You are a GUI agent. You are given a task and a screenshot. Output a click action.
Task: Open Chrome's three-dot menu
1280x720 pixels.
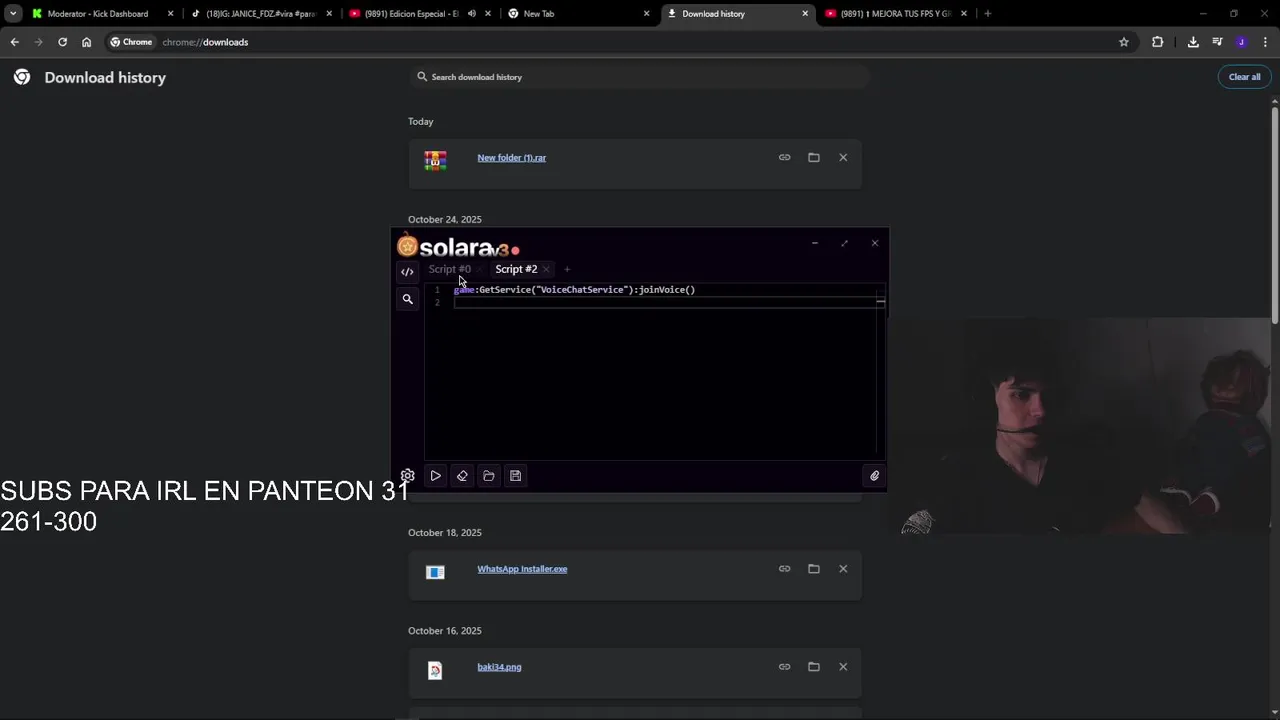tap(1265, 42)
